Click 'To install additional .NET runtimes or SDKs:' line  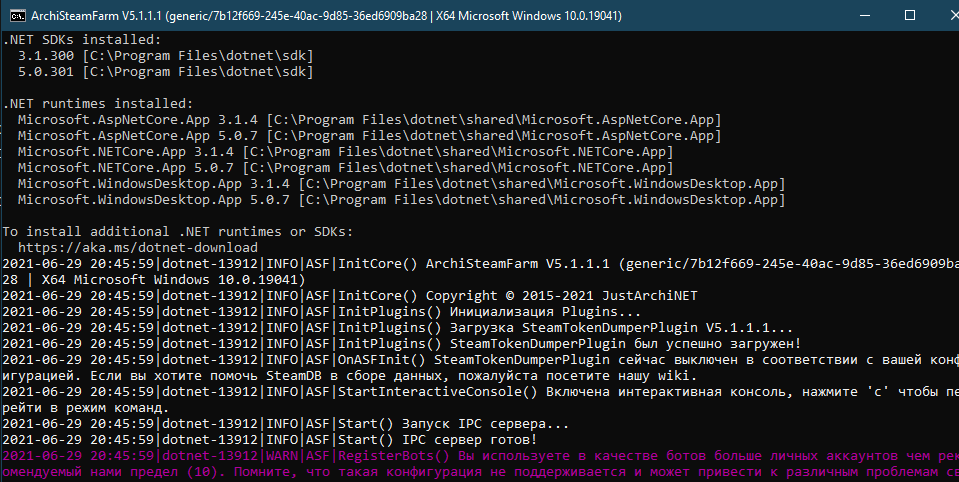click(177, 232)
